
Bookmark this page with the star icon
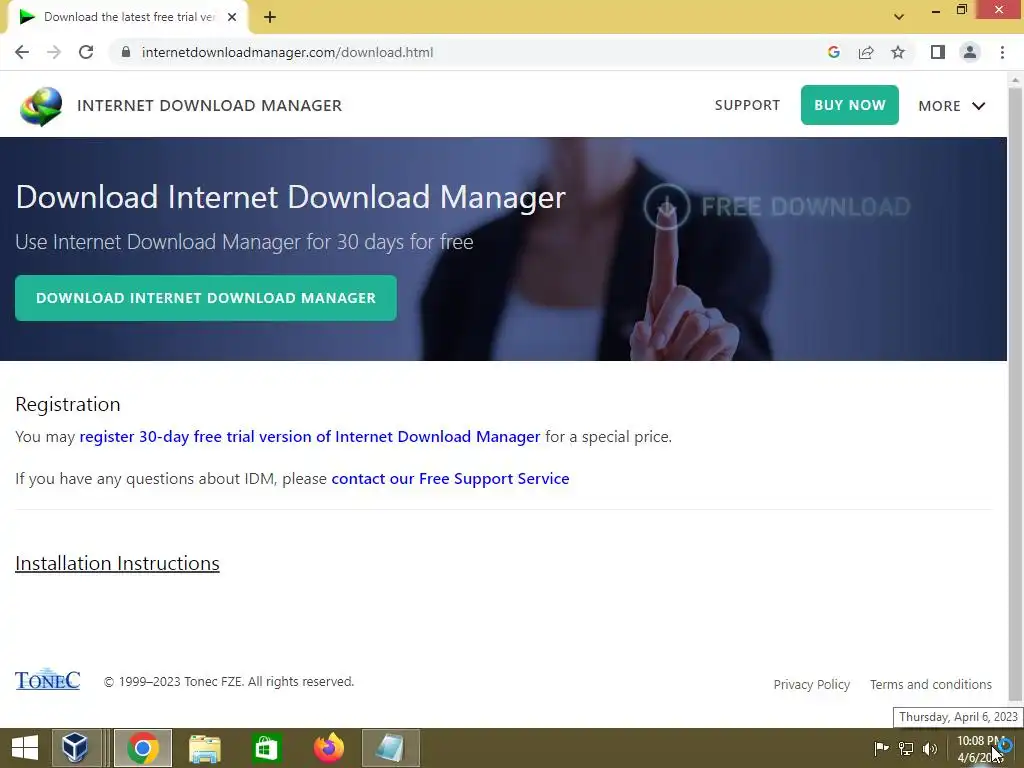coord(898,52)
